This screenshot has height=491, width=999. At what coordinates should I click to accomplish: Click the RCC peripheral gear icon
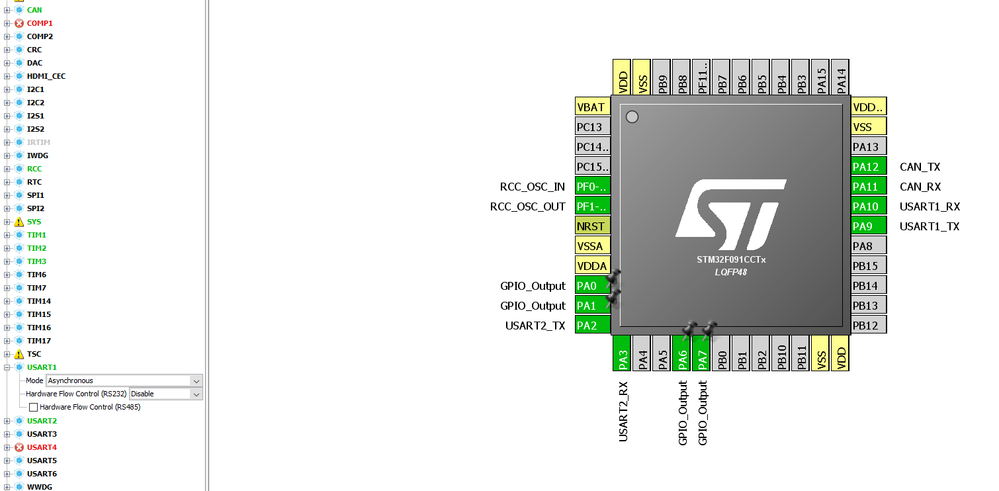click(19, 169)
